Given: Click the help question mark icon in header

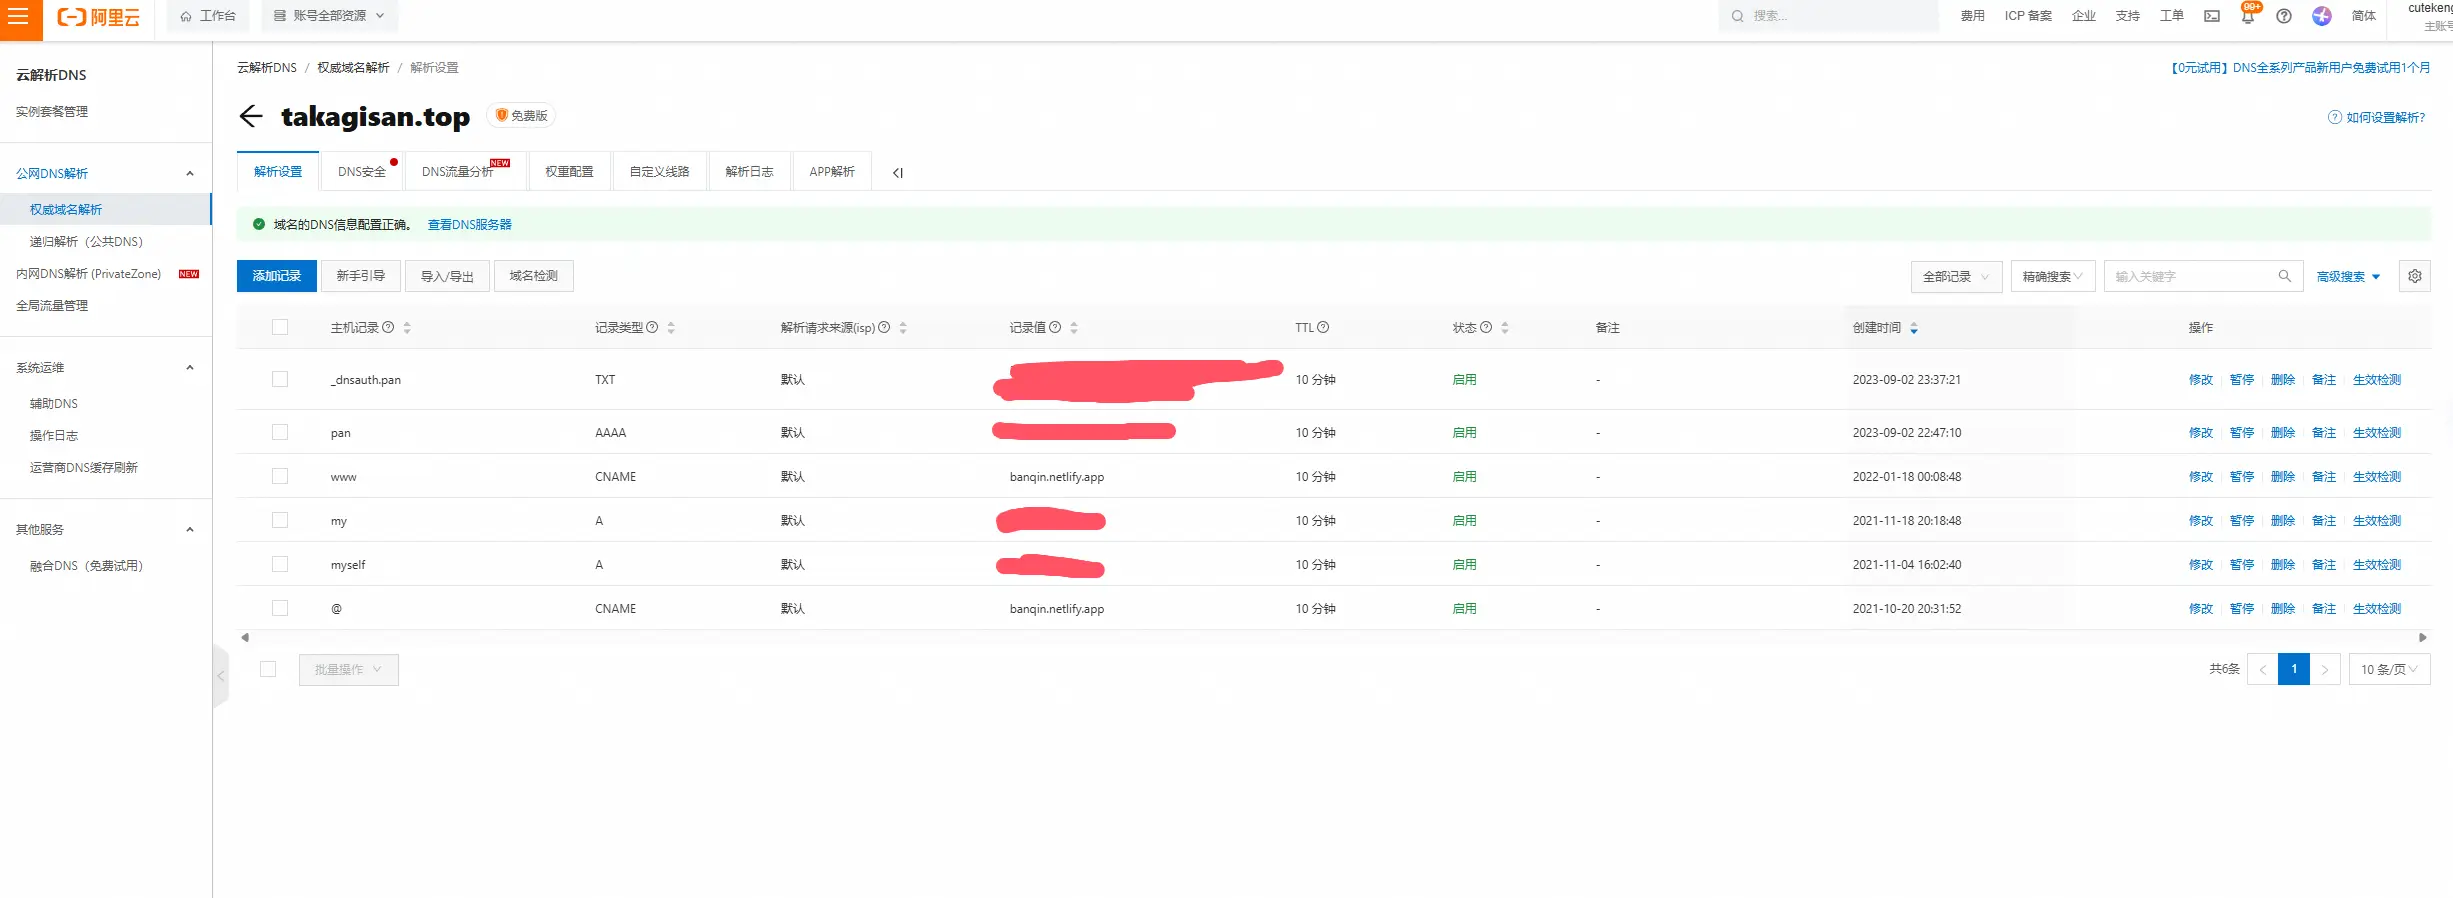Looking at the screenshot, I should click(x=2284, y=16).
